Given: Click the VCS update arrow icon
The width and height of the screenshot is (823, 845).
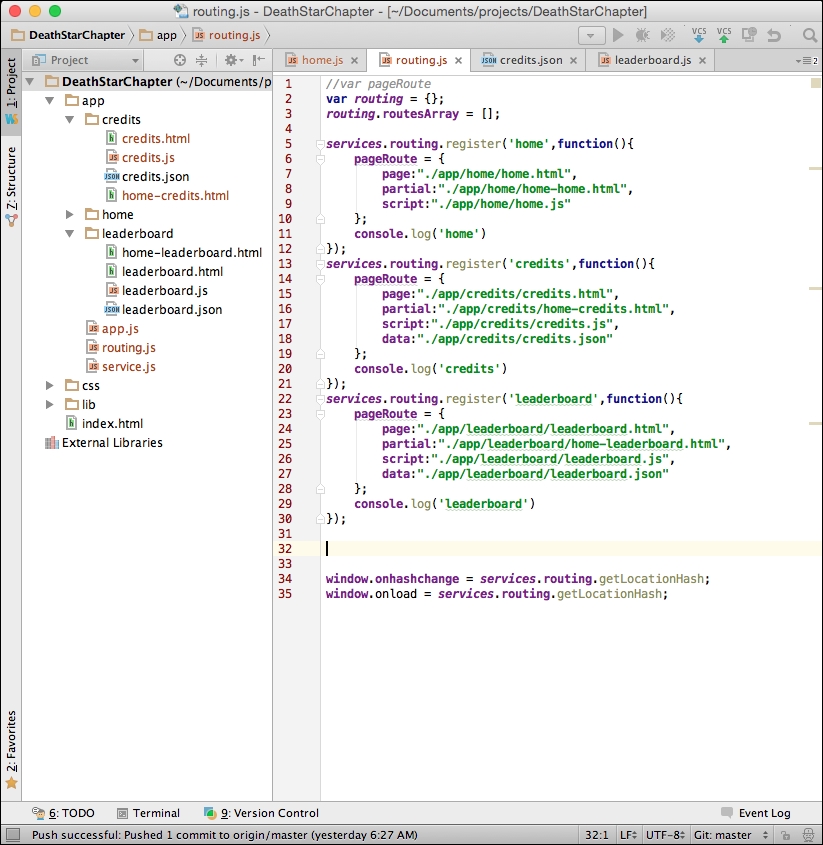Looking at the screenshot, I should 698,34.
